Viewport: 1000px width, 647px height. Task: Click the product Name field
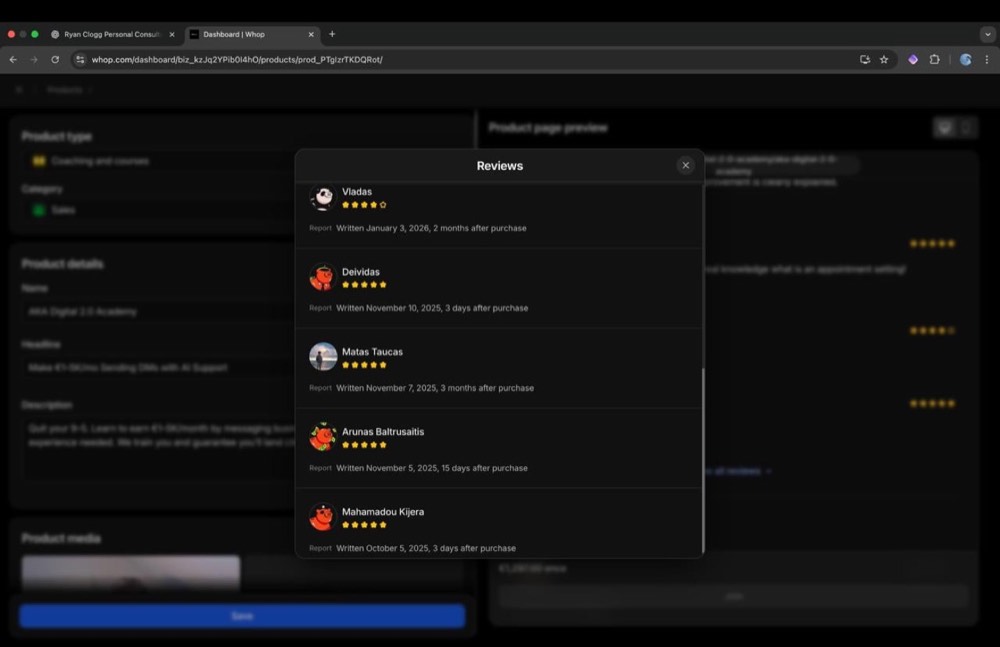tap(158, 311)
